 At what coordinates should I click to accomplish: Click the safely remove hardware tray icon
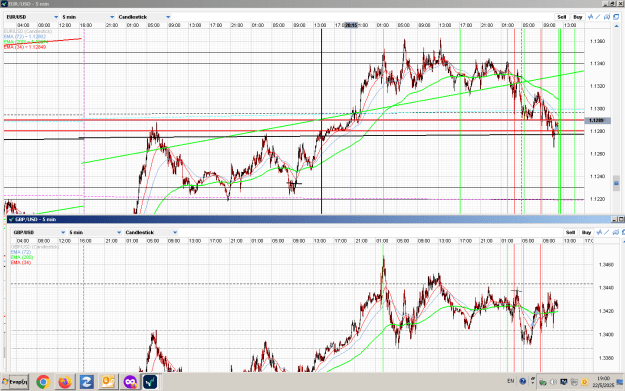[542, 382]
